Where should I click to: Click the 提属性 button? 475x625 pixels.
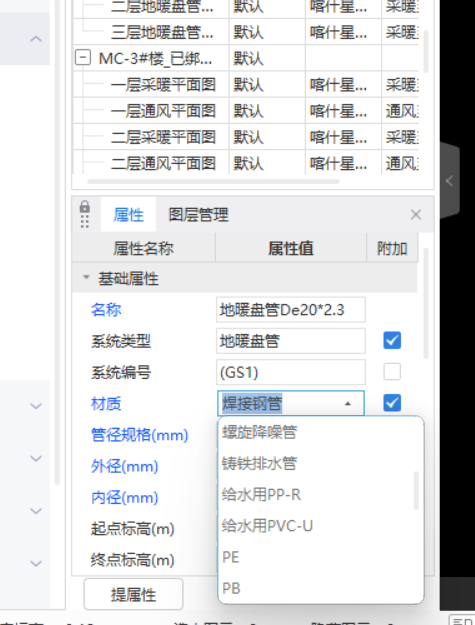pos(133,595)
